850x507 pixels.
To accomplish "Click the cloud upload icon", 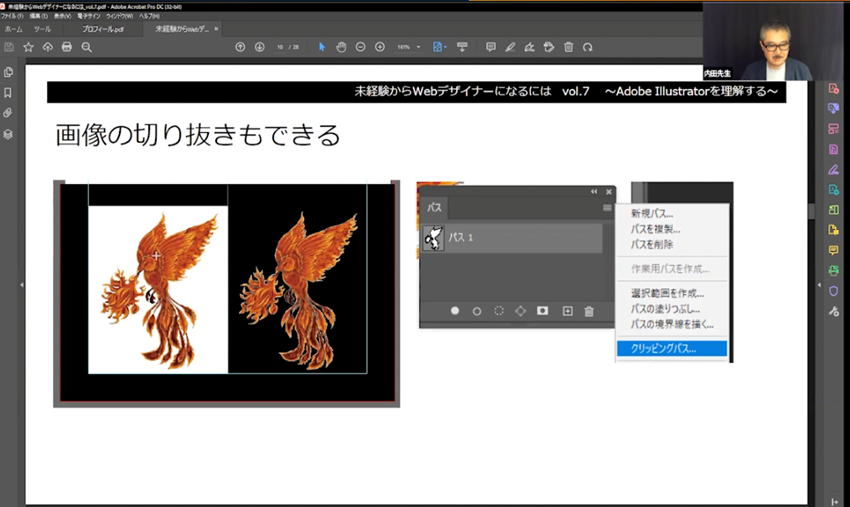I will (x=48, y=47).
